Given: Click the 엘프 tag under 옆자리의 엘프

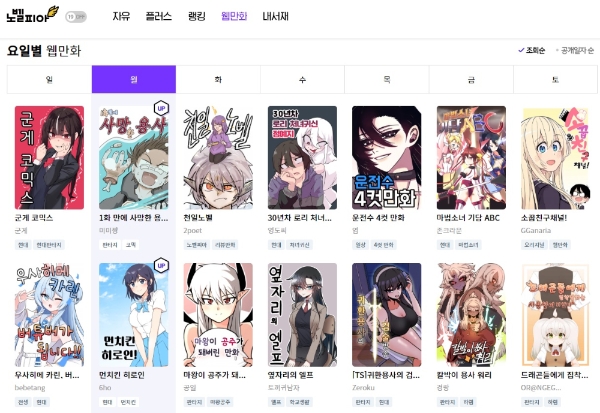Looking at the screenshot, I should [276, 402].
